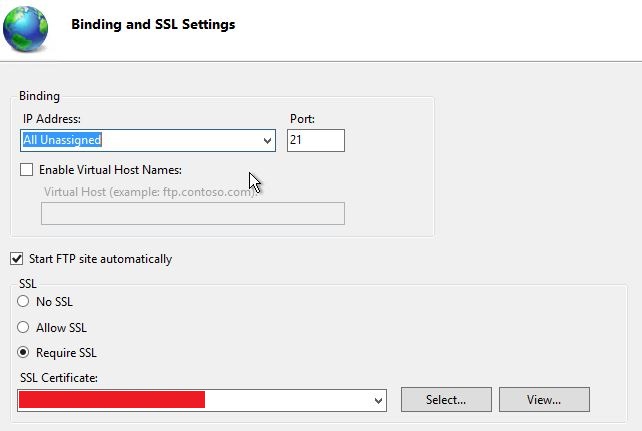Click the All Unassigned IP address field
642x431 pixels.
tap(148, 140)
